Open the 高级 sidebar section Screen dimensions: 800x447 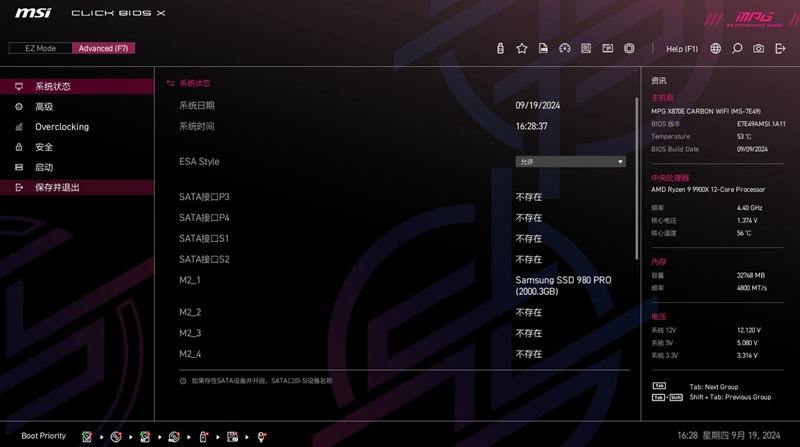pos(77,107)
